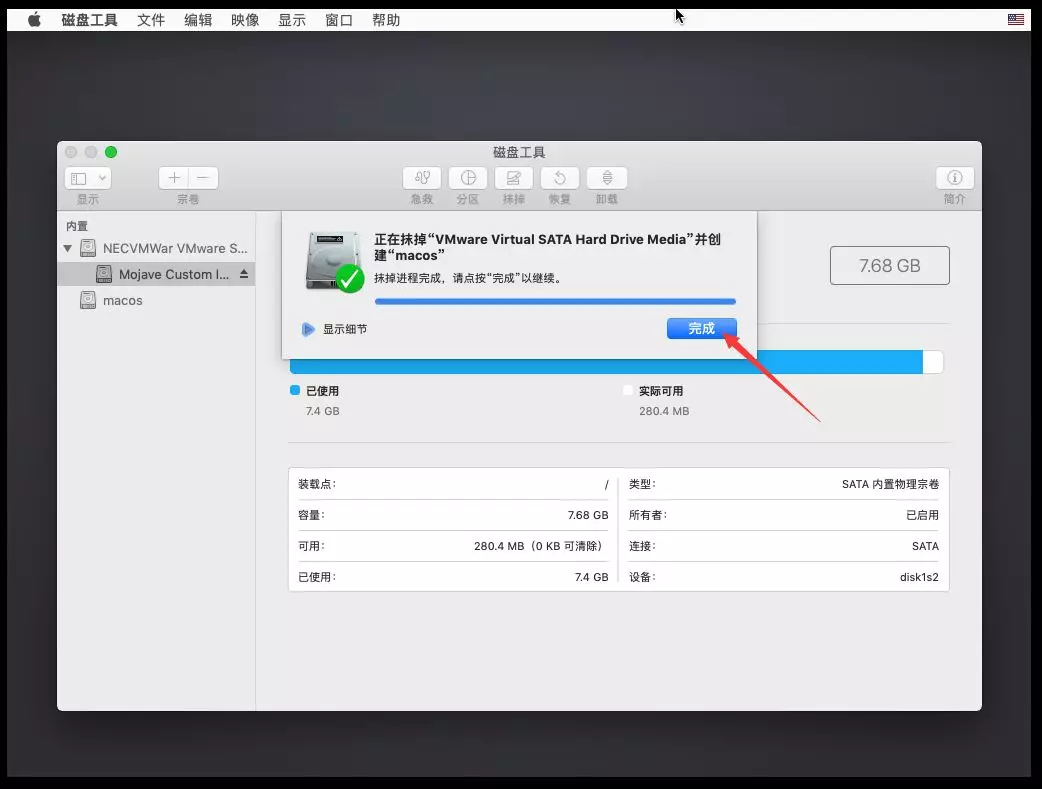The height and width of the screenshot is (789, 1042).
Task: Select the macos disk in sidebar
Action: (x=156, y=300)
